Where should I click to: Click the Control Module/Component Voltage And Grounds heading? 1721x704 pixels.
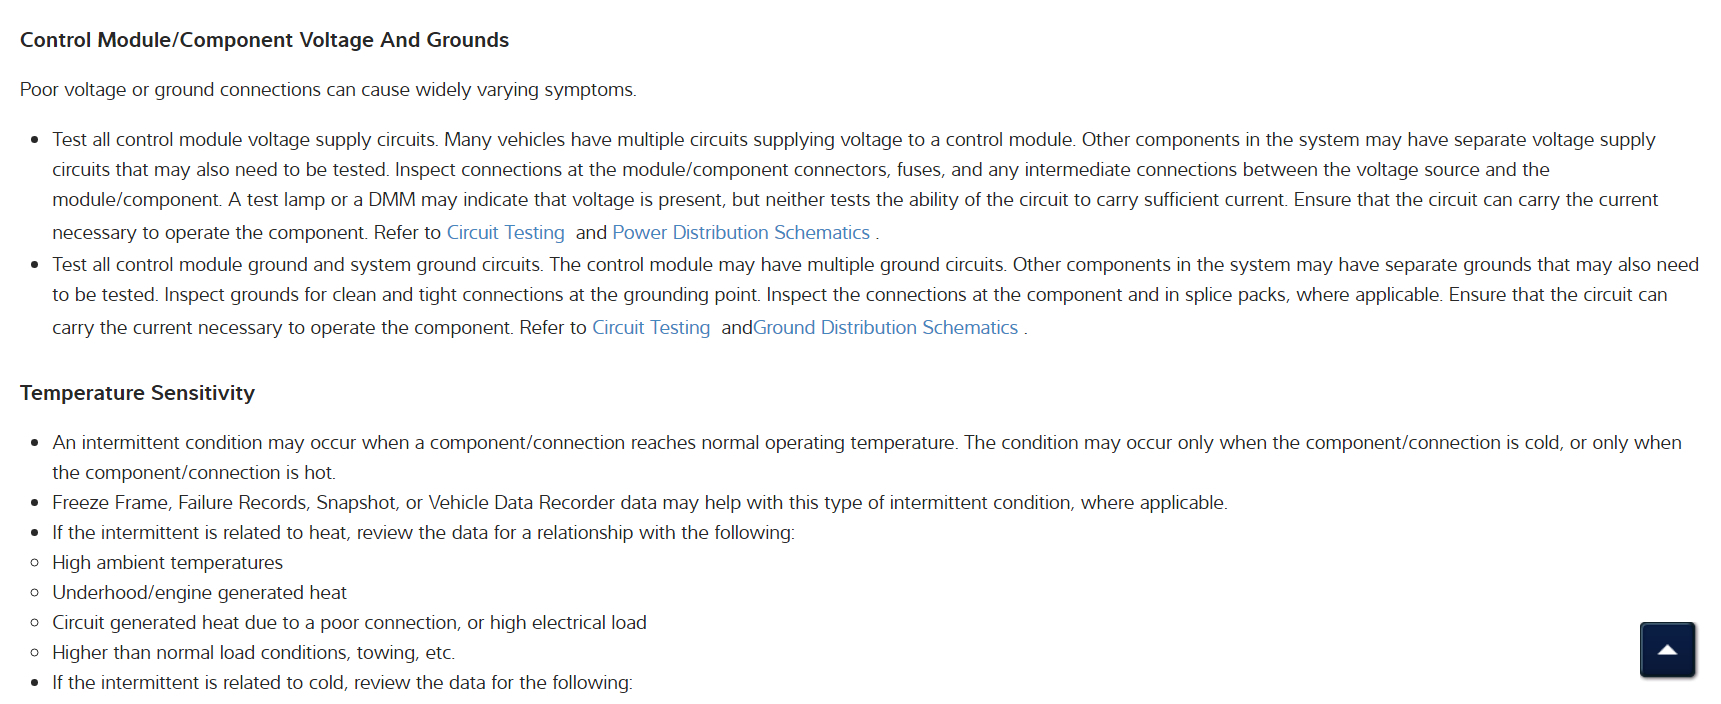(x=264, y=40)
